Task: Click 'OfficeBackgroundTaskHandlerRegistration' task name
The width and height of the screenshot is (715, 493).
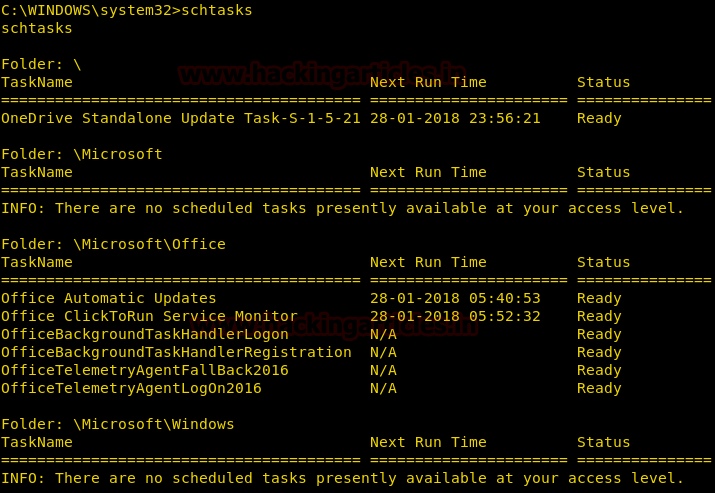Action: pyautogui.click(x=176, y=352)
